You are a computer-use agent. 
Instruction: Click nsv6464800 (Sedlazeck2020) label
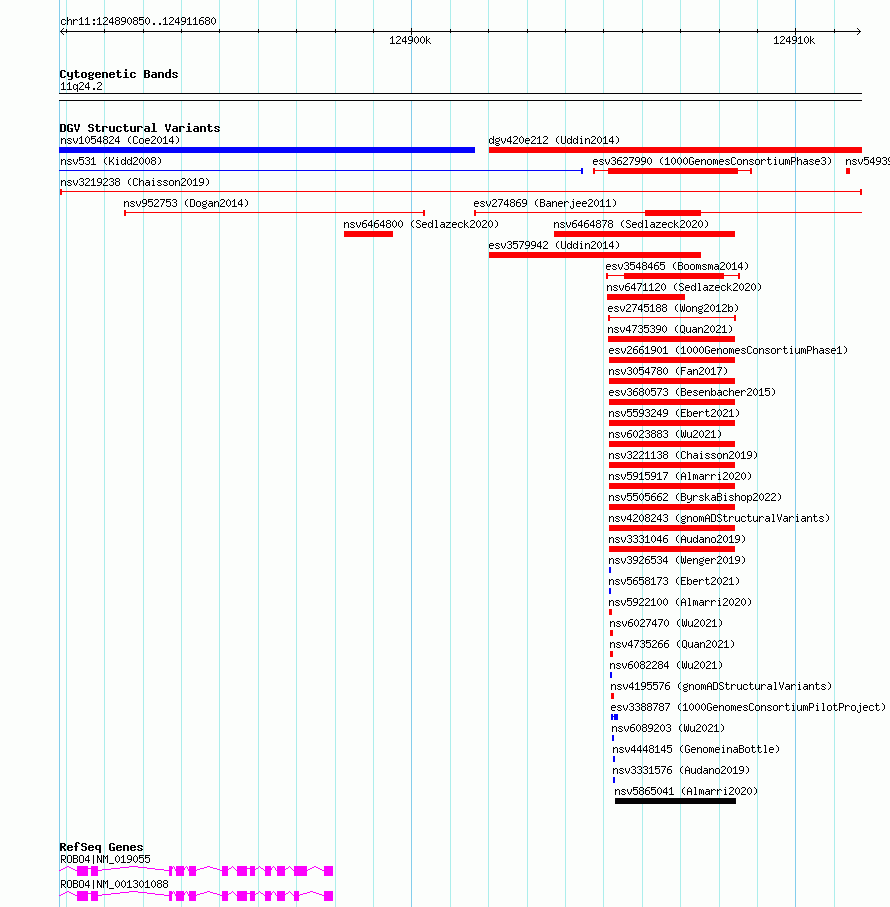420,224
